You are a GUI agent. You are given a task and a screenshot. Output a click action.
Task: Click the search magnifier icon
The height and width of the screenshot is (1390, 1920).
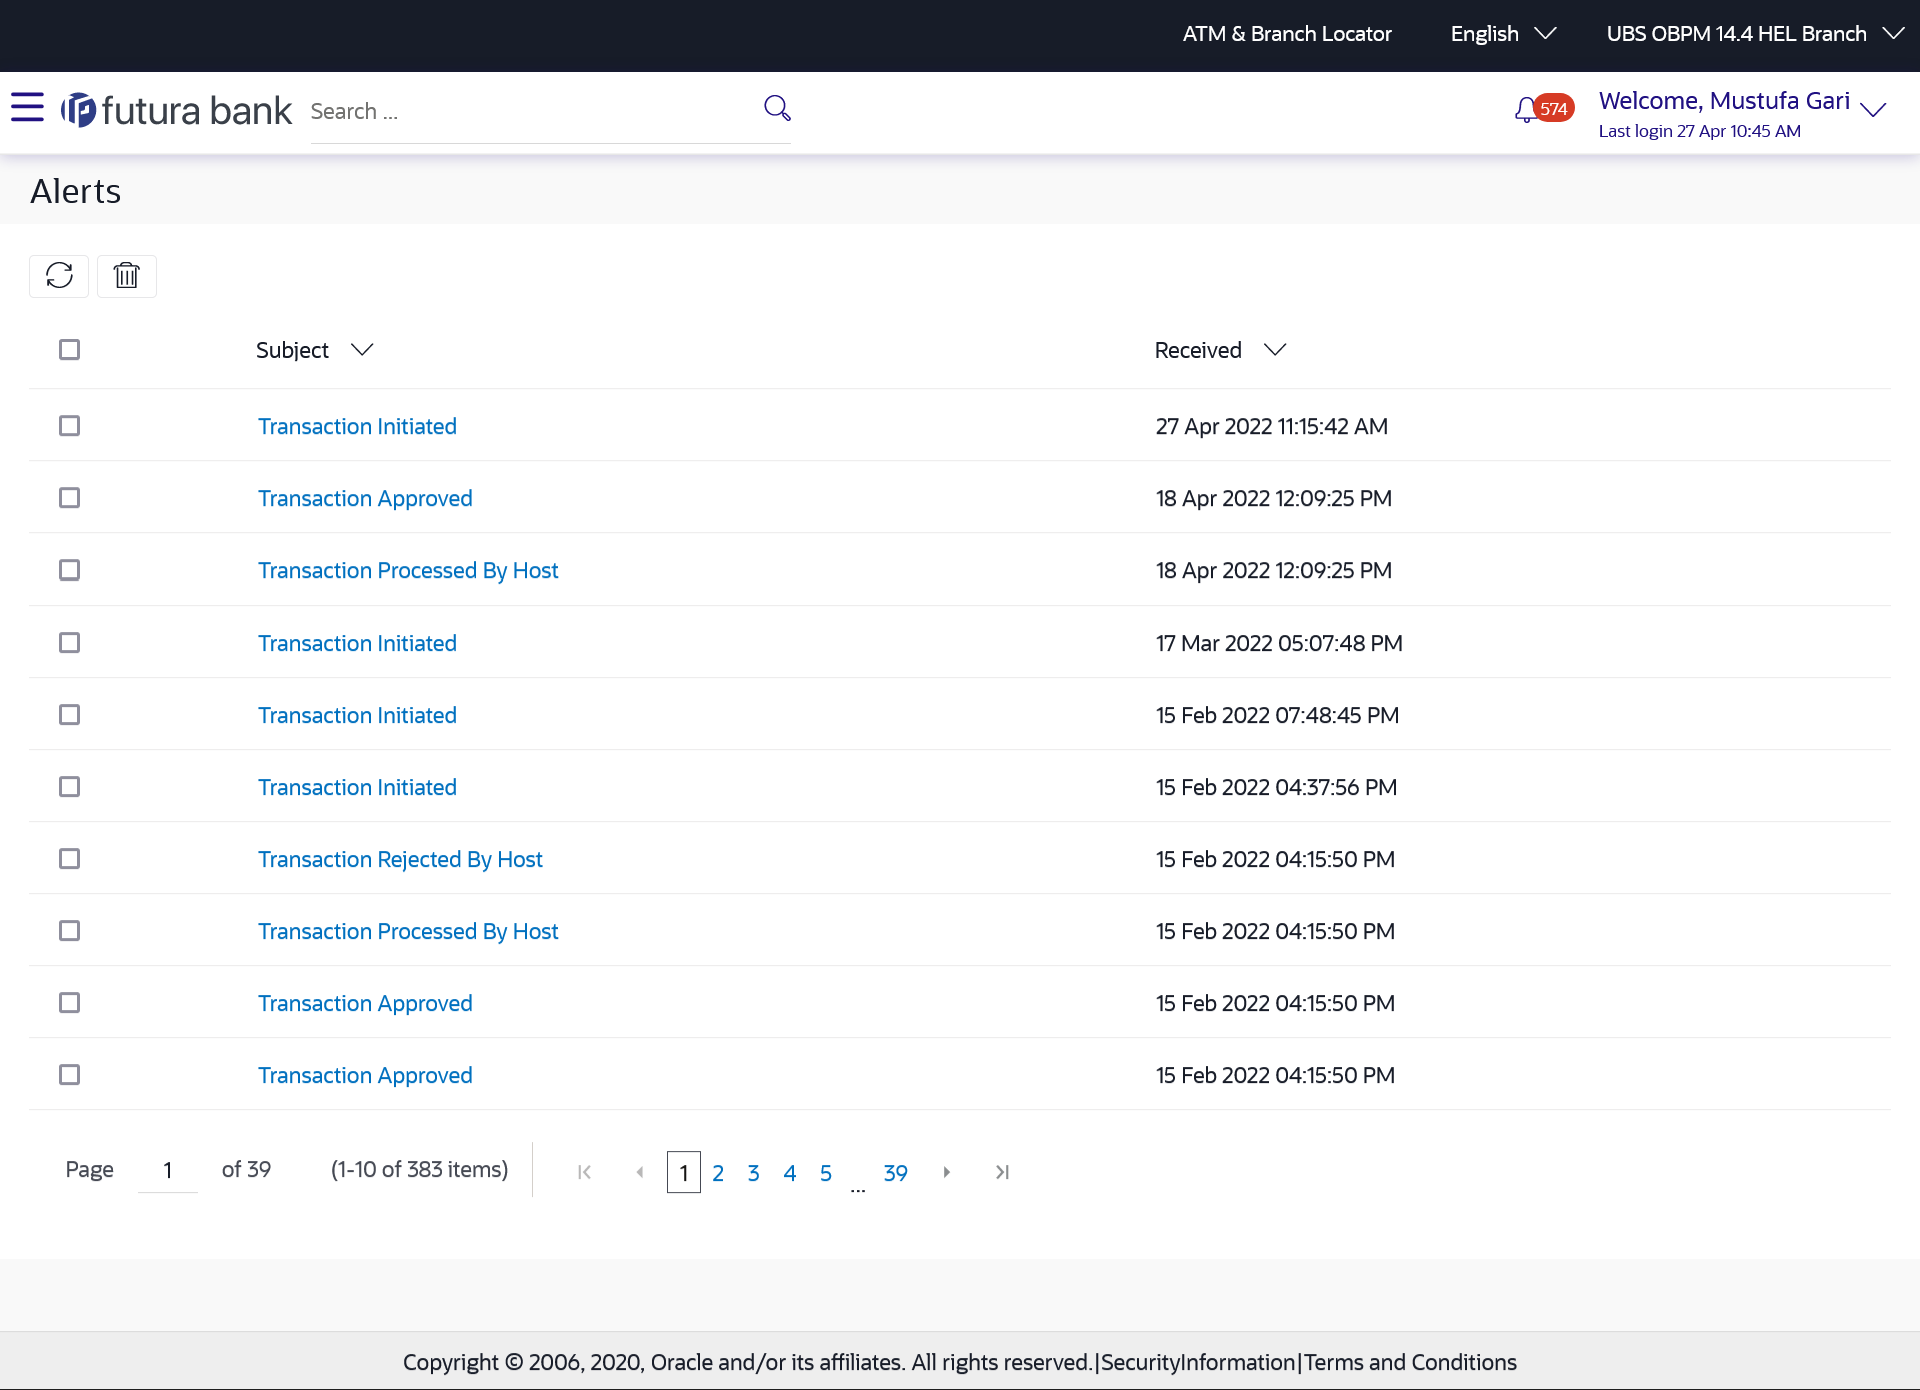(x=777, y=108)
